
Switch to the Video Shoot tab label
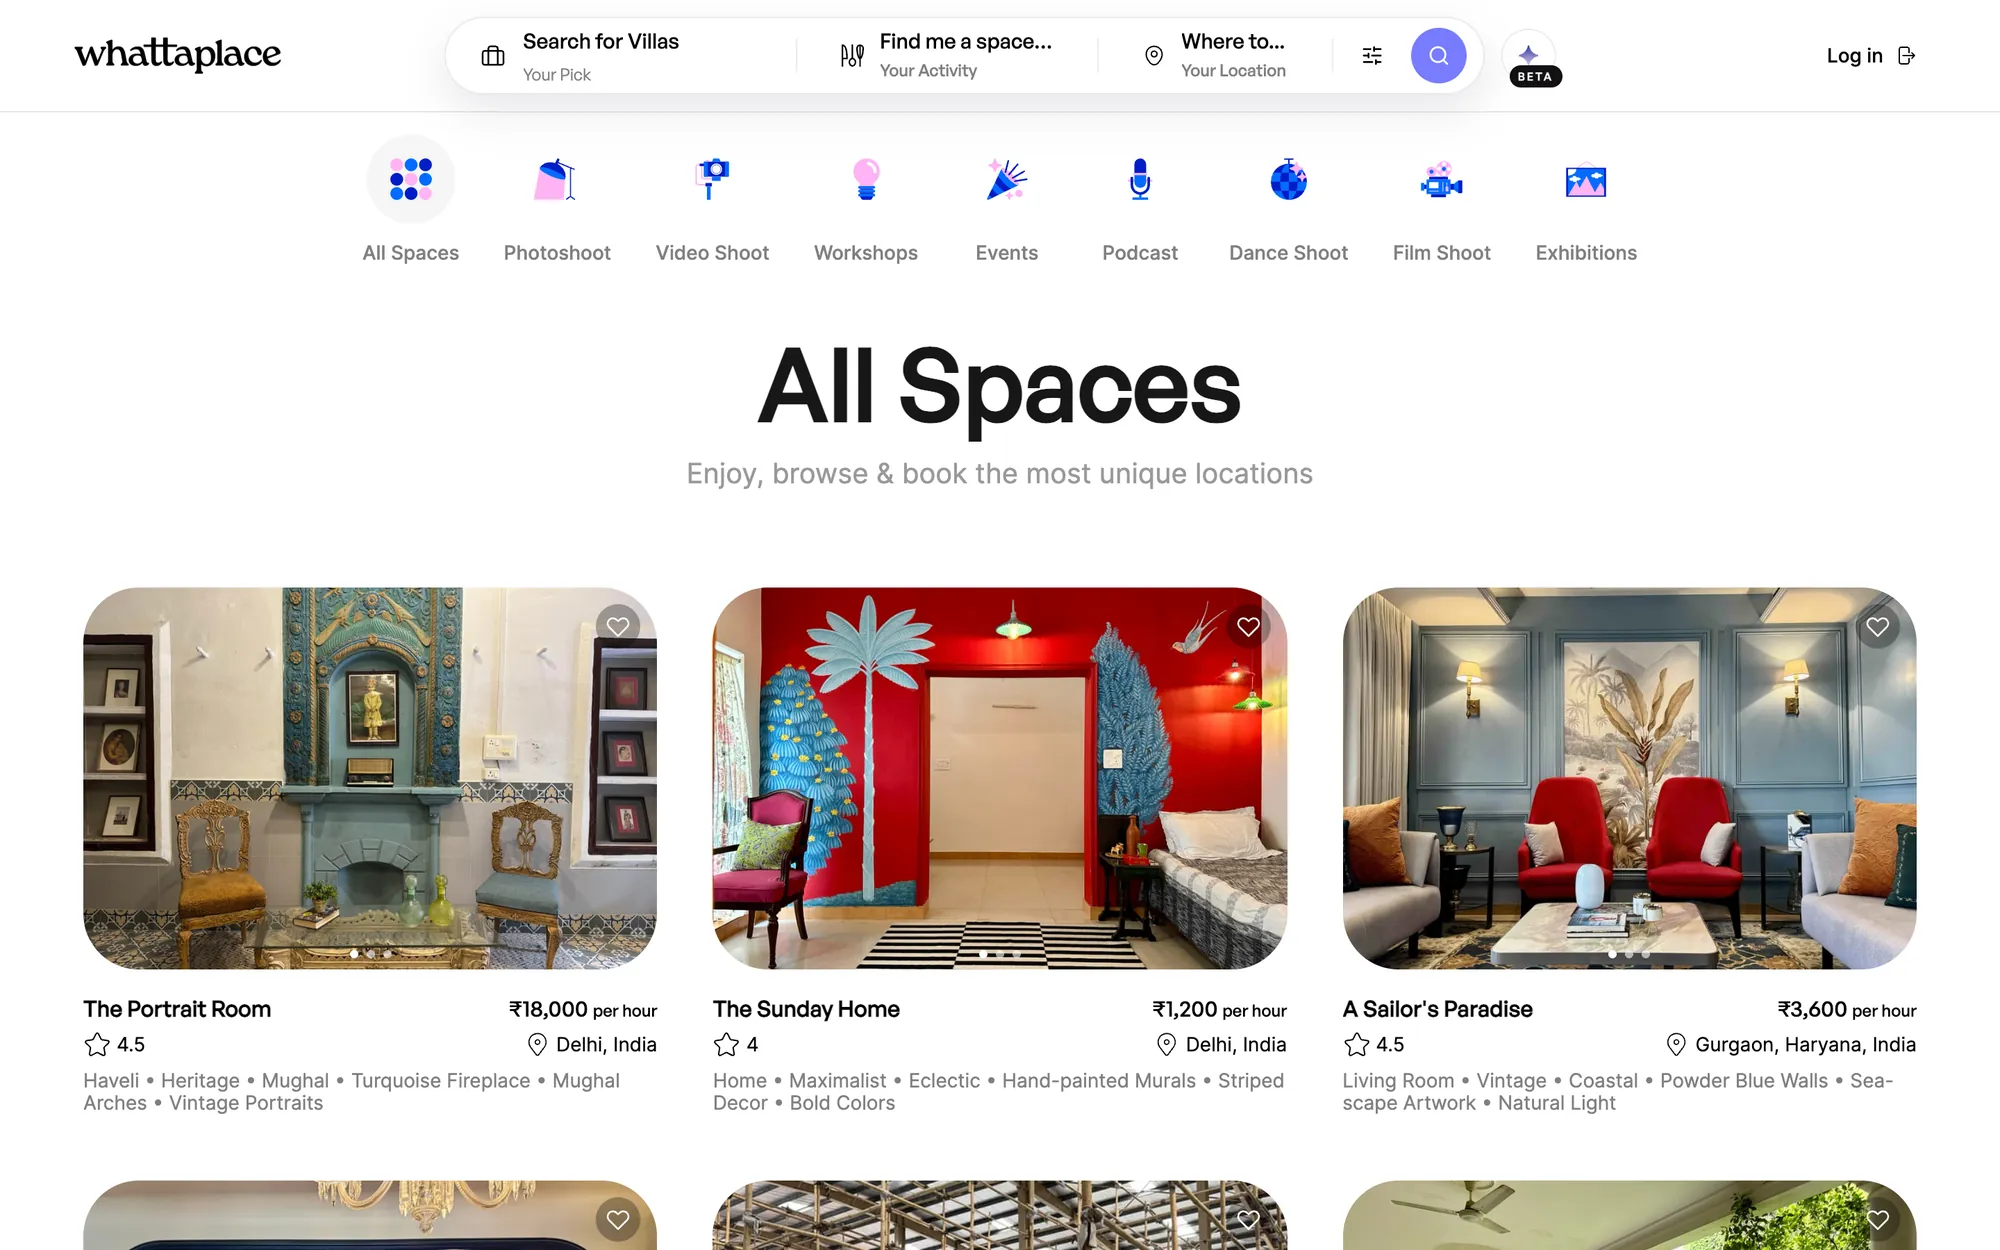[712, 253]
